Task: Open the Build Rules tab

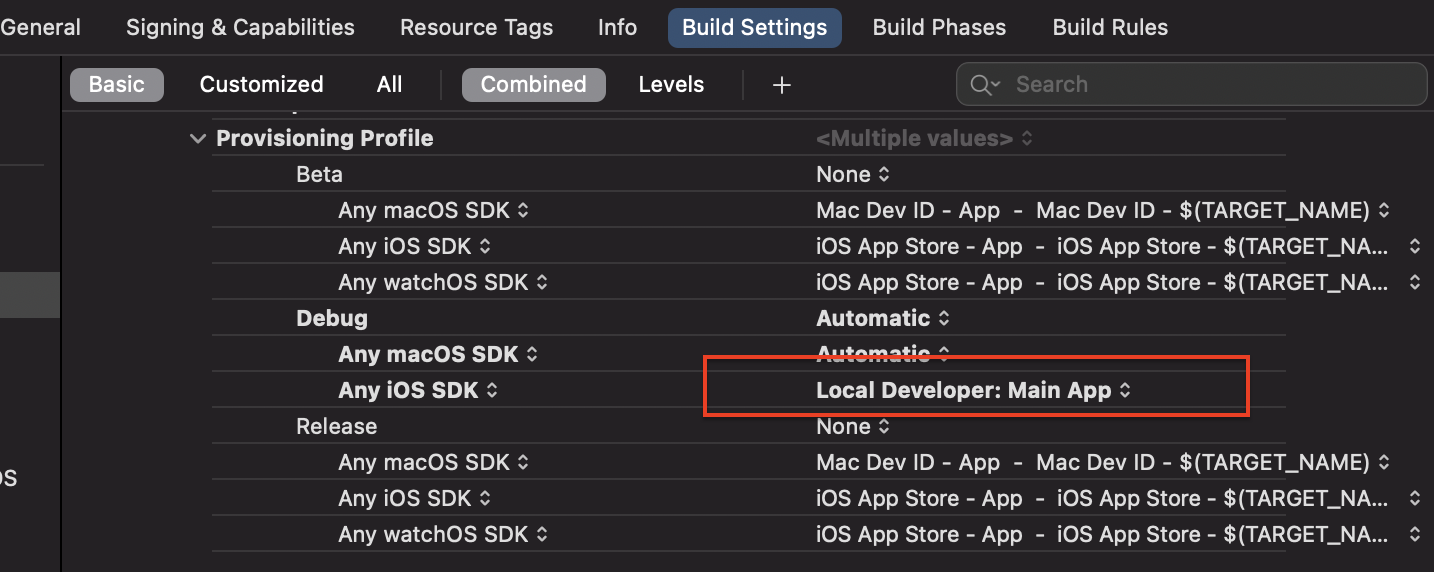Action: point(1110,28)
